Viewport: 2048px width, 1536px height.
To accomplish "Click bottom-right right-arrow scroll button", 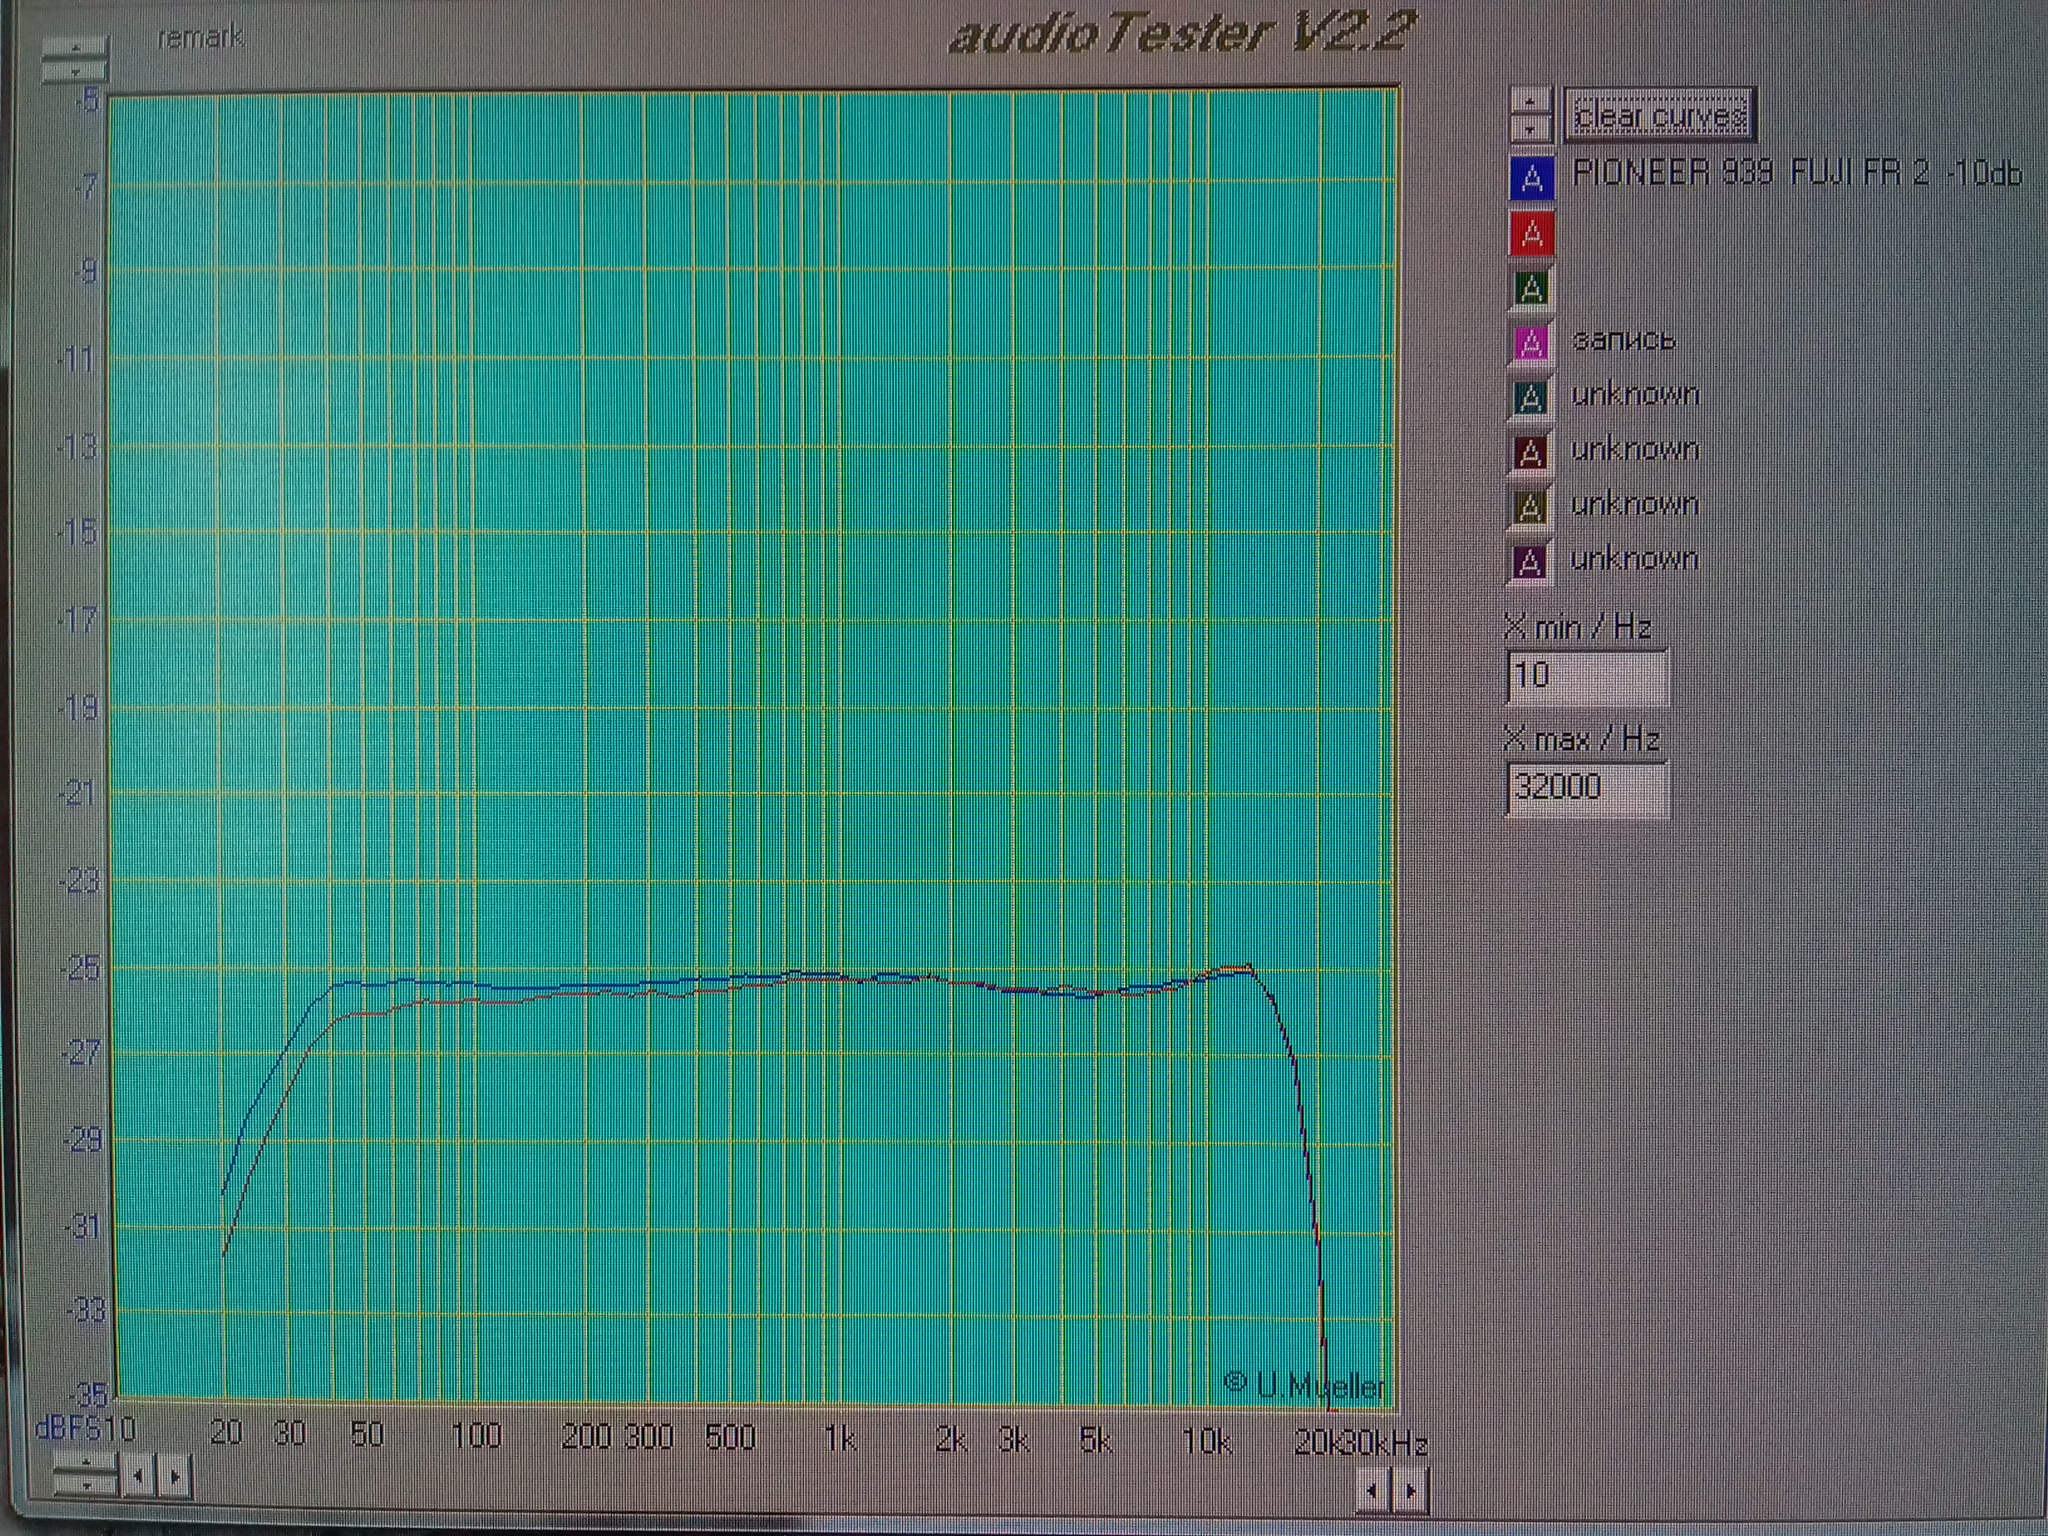I will point(1410,1491).
